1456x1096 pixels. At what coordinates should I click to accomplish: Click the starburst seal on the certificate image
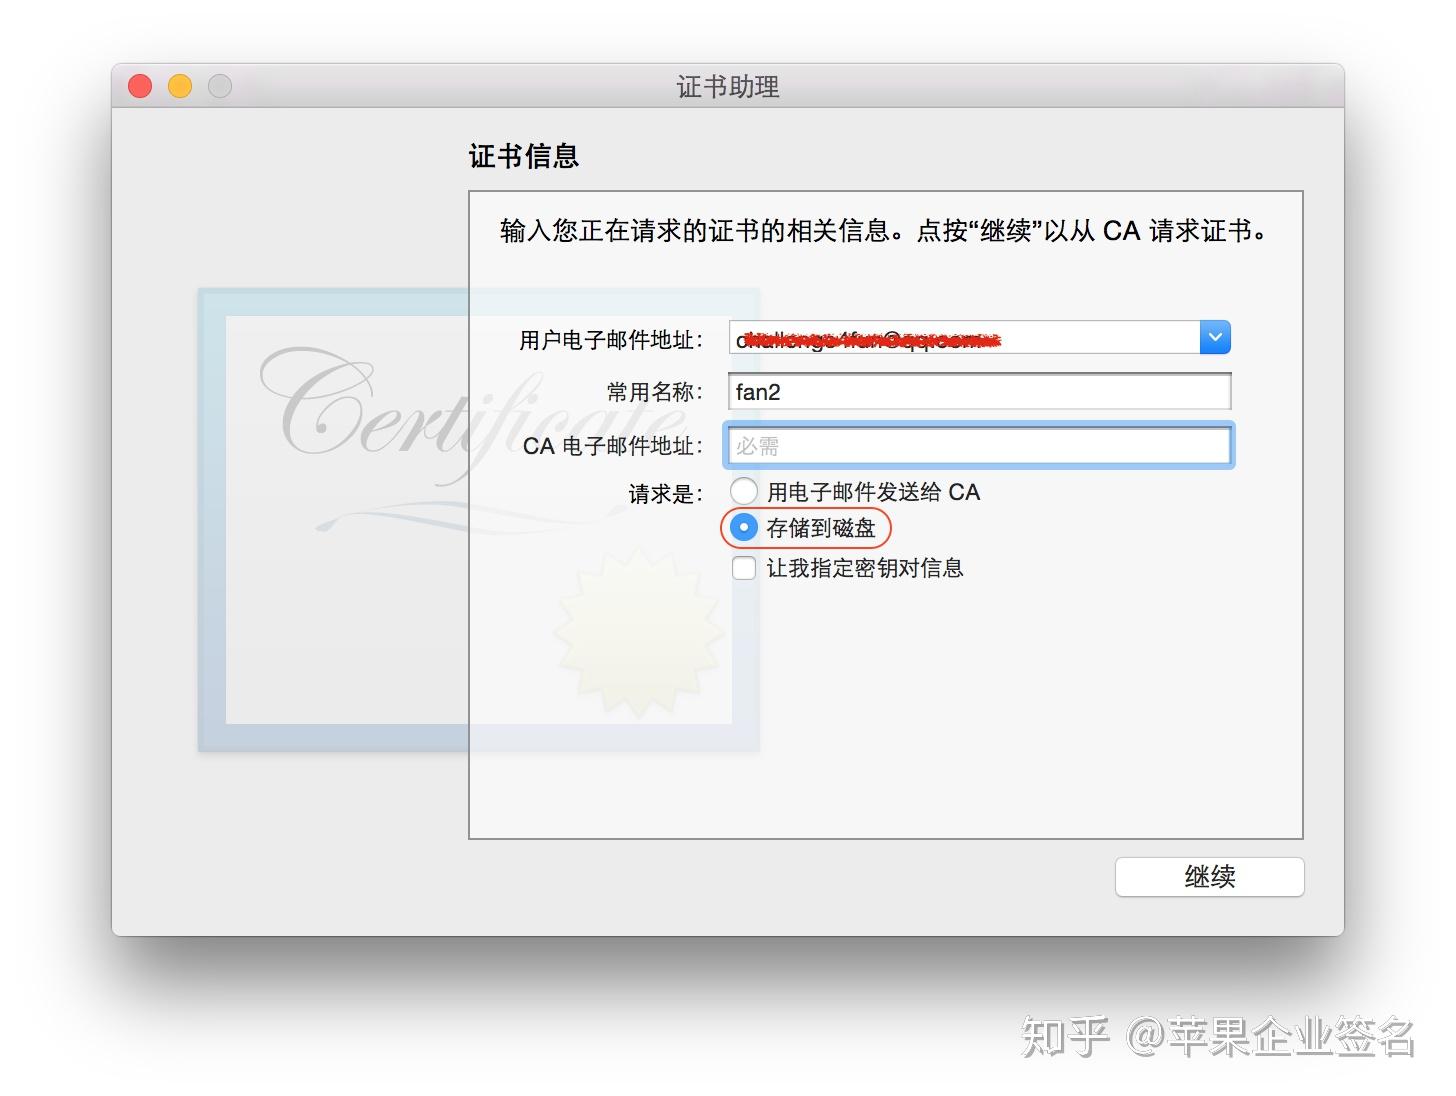pyautogui.click(x=638, y=633)
